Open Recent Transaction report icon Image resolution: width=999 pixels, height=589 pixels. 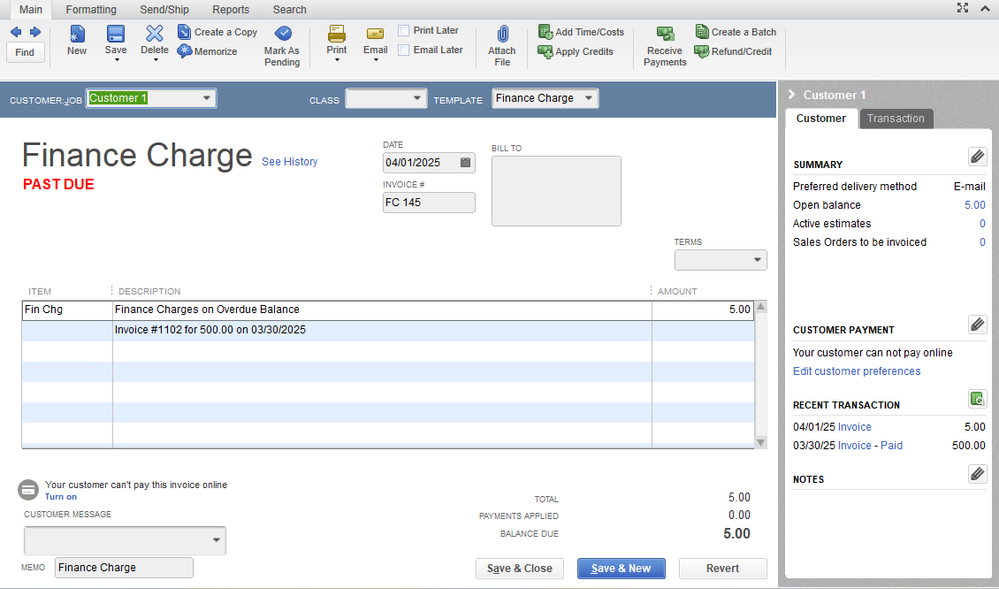[x=977, y=399]
